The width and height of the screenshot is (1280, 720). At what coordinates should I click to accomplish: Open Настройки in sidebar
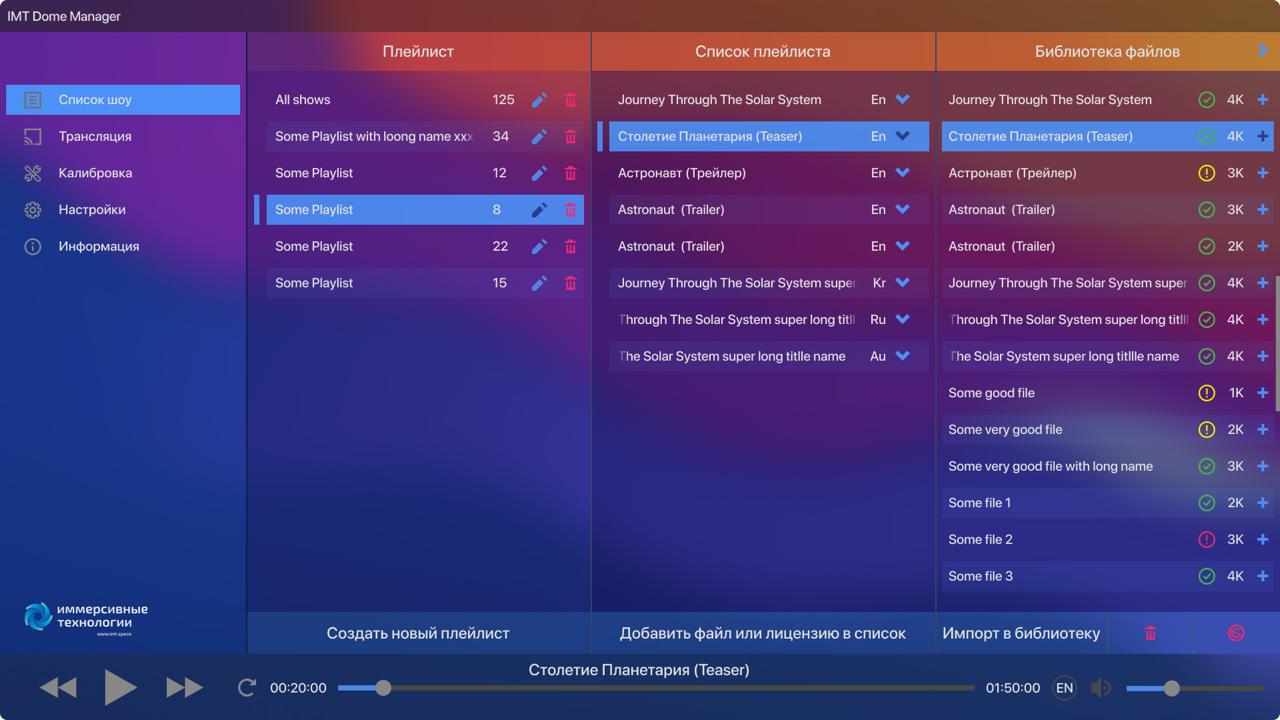pyautogui.click(x=123, y=210)
